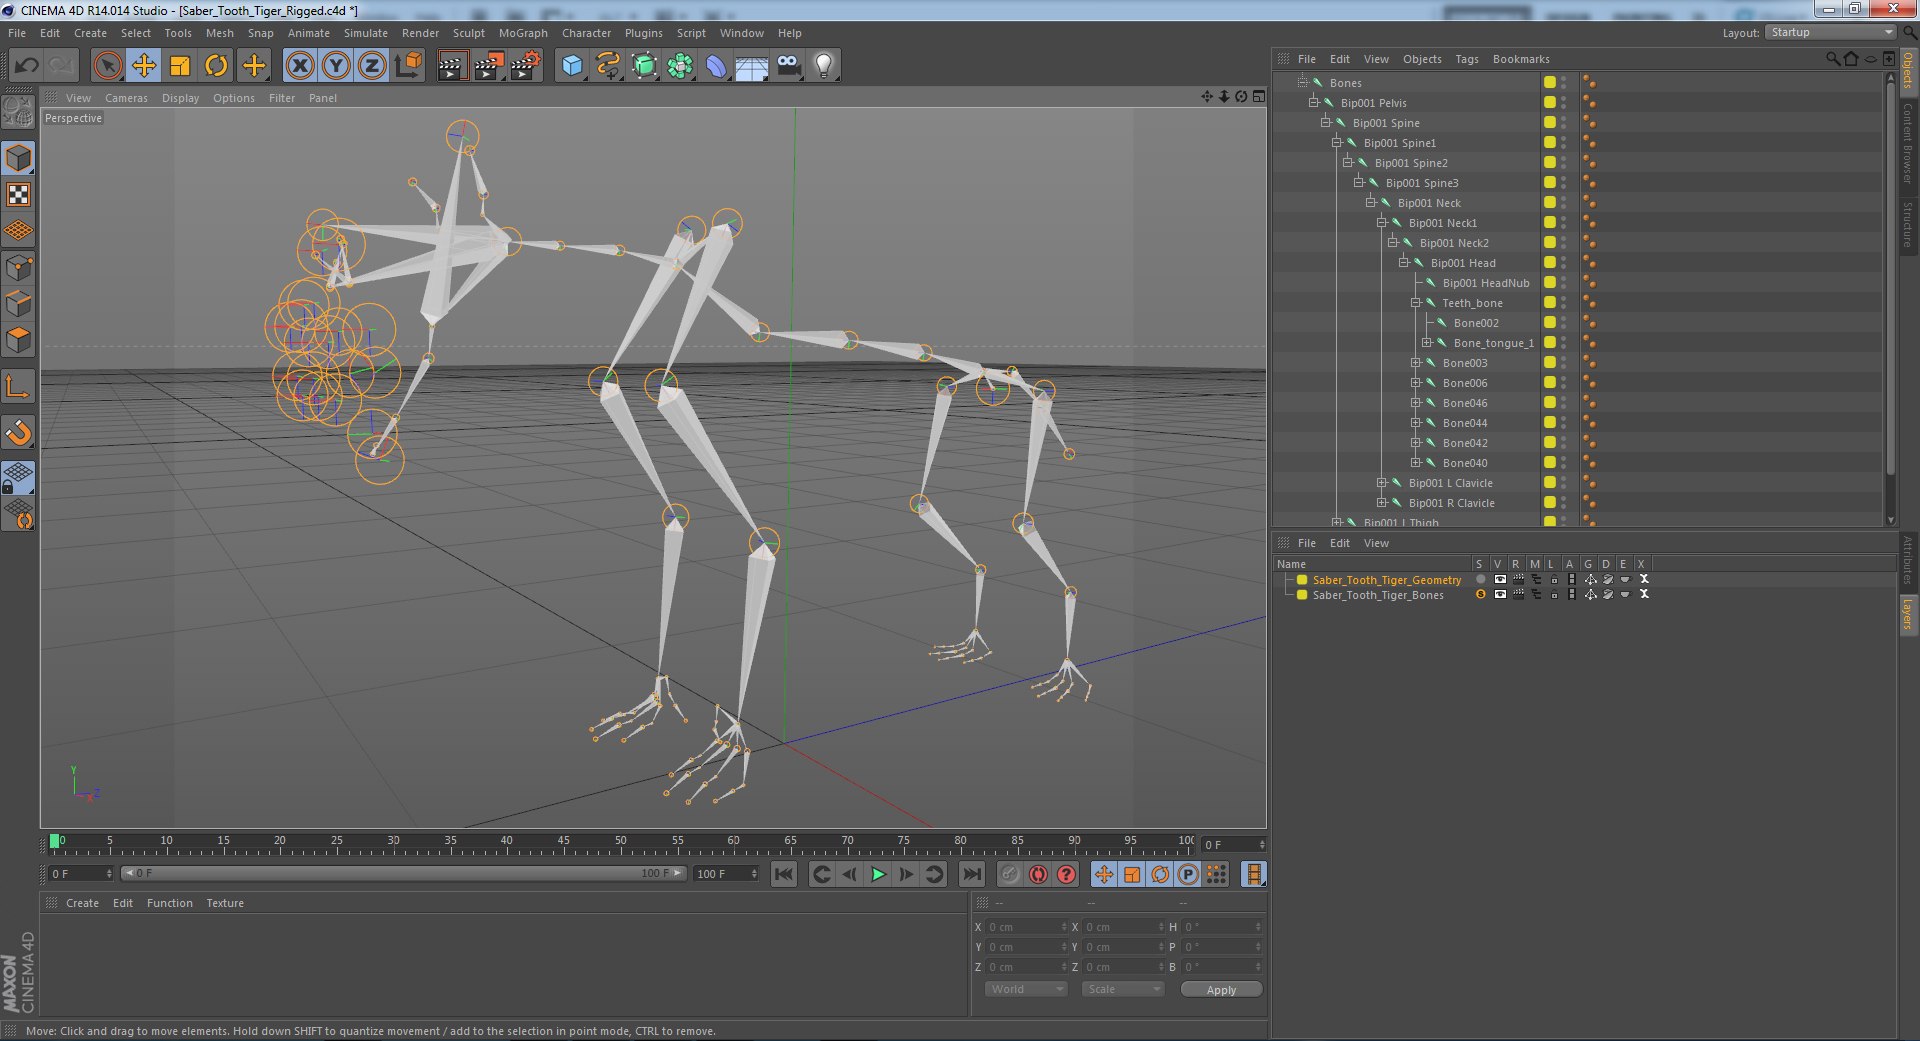Toggle X axis lock
1920x1041 pixels.
(x=300, y=66)
